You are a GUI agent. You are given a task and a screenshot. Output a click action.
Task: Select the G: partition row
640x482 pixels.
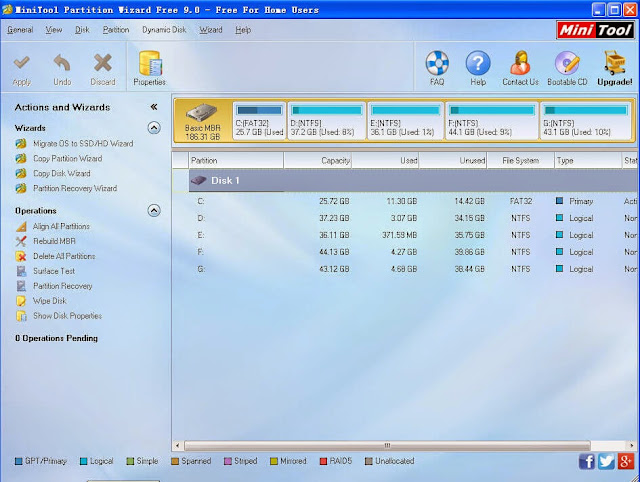[x=413, y=269]
